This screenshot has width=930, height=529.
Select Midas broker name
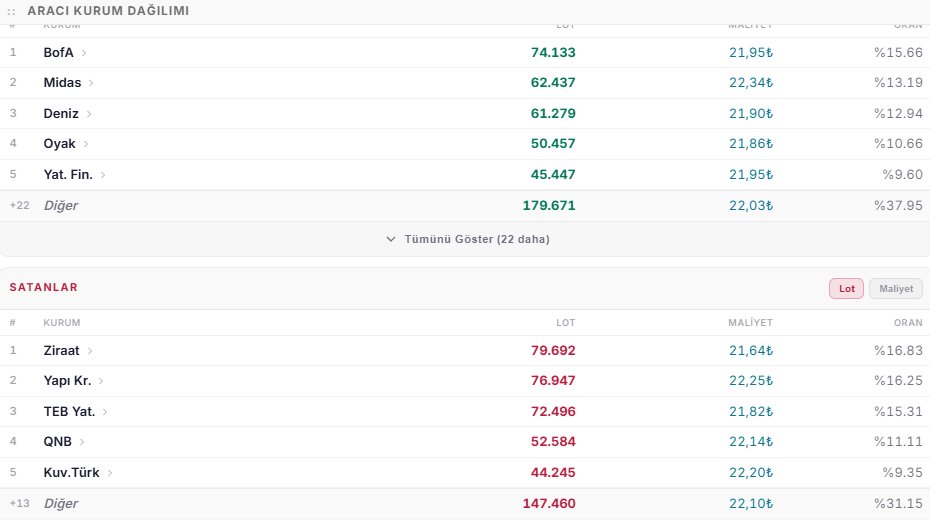(62, 82)
